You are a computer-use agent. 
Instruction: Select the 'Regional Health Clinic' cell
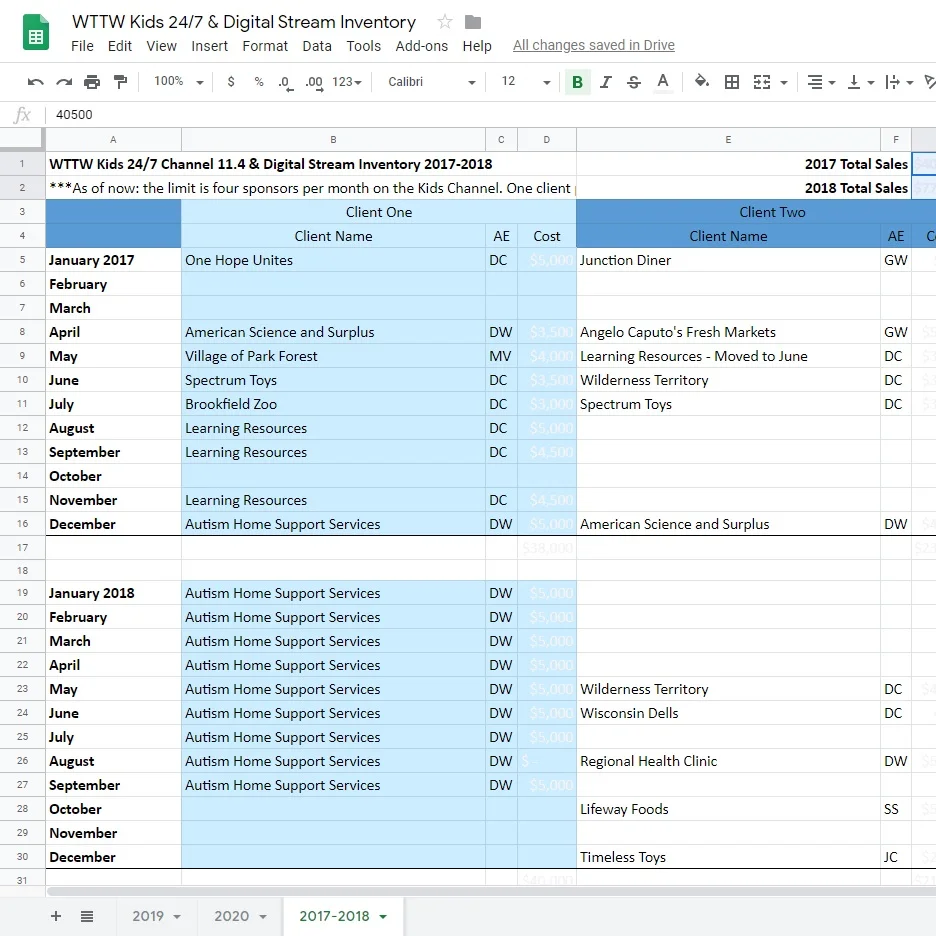click(x=728, y=761)
